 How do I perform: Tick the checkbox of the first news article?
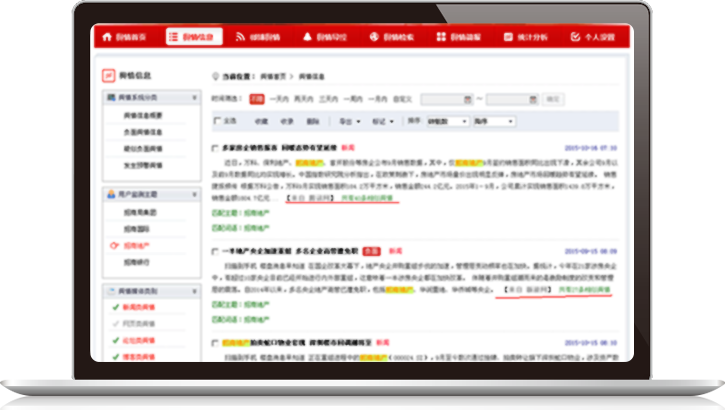[215, 148]
